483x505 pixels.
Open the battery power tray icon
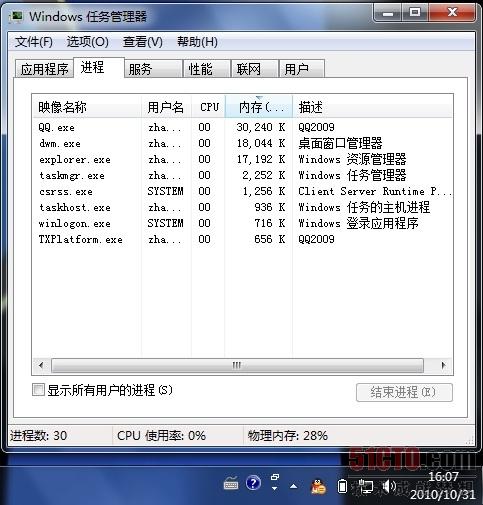[342, 486]
